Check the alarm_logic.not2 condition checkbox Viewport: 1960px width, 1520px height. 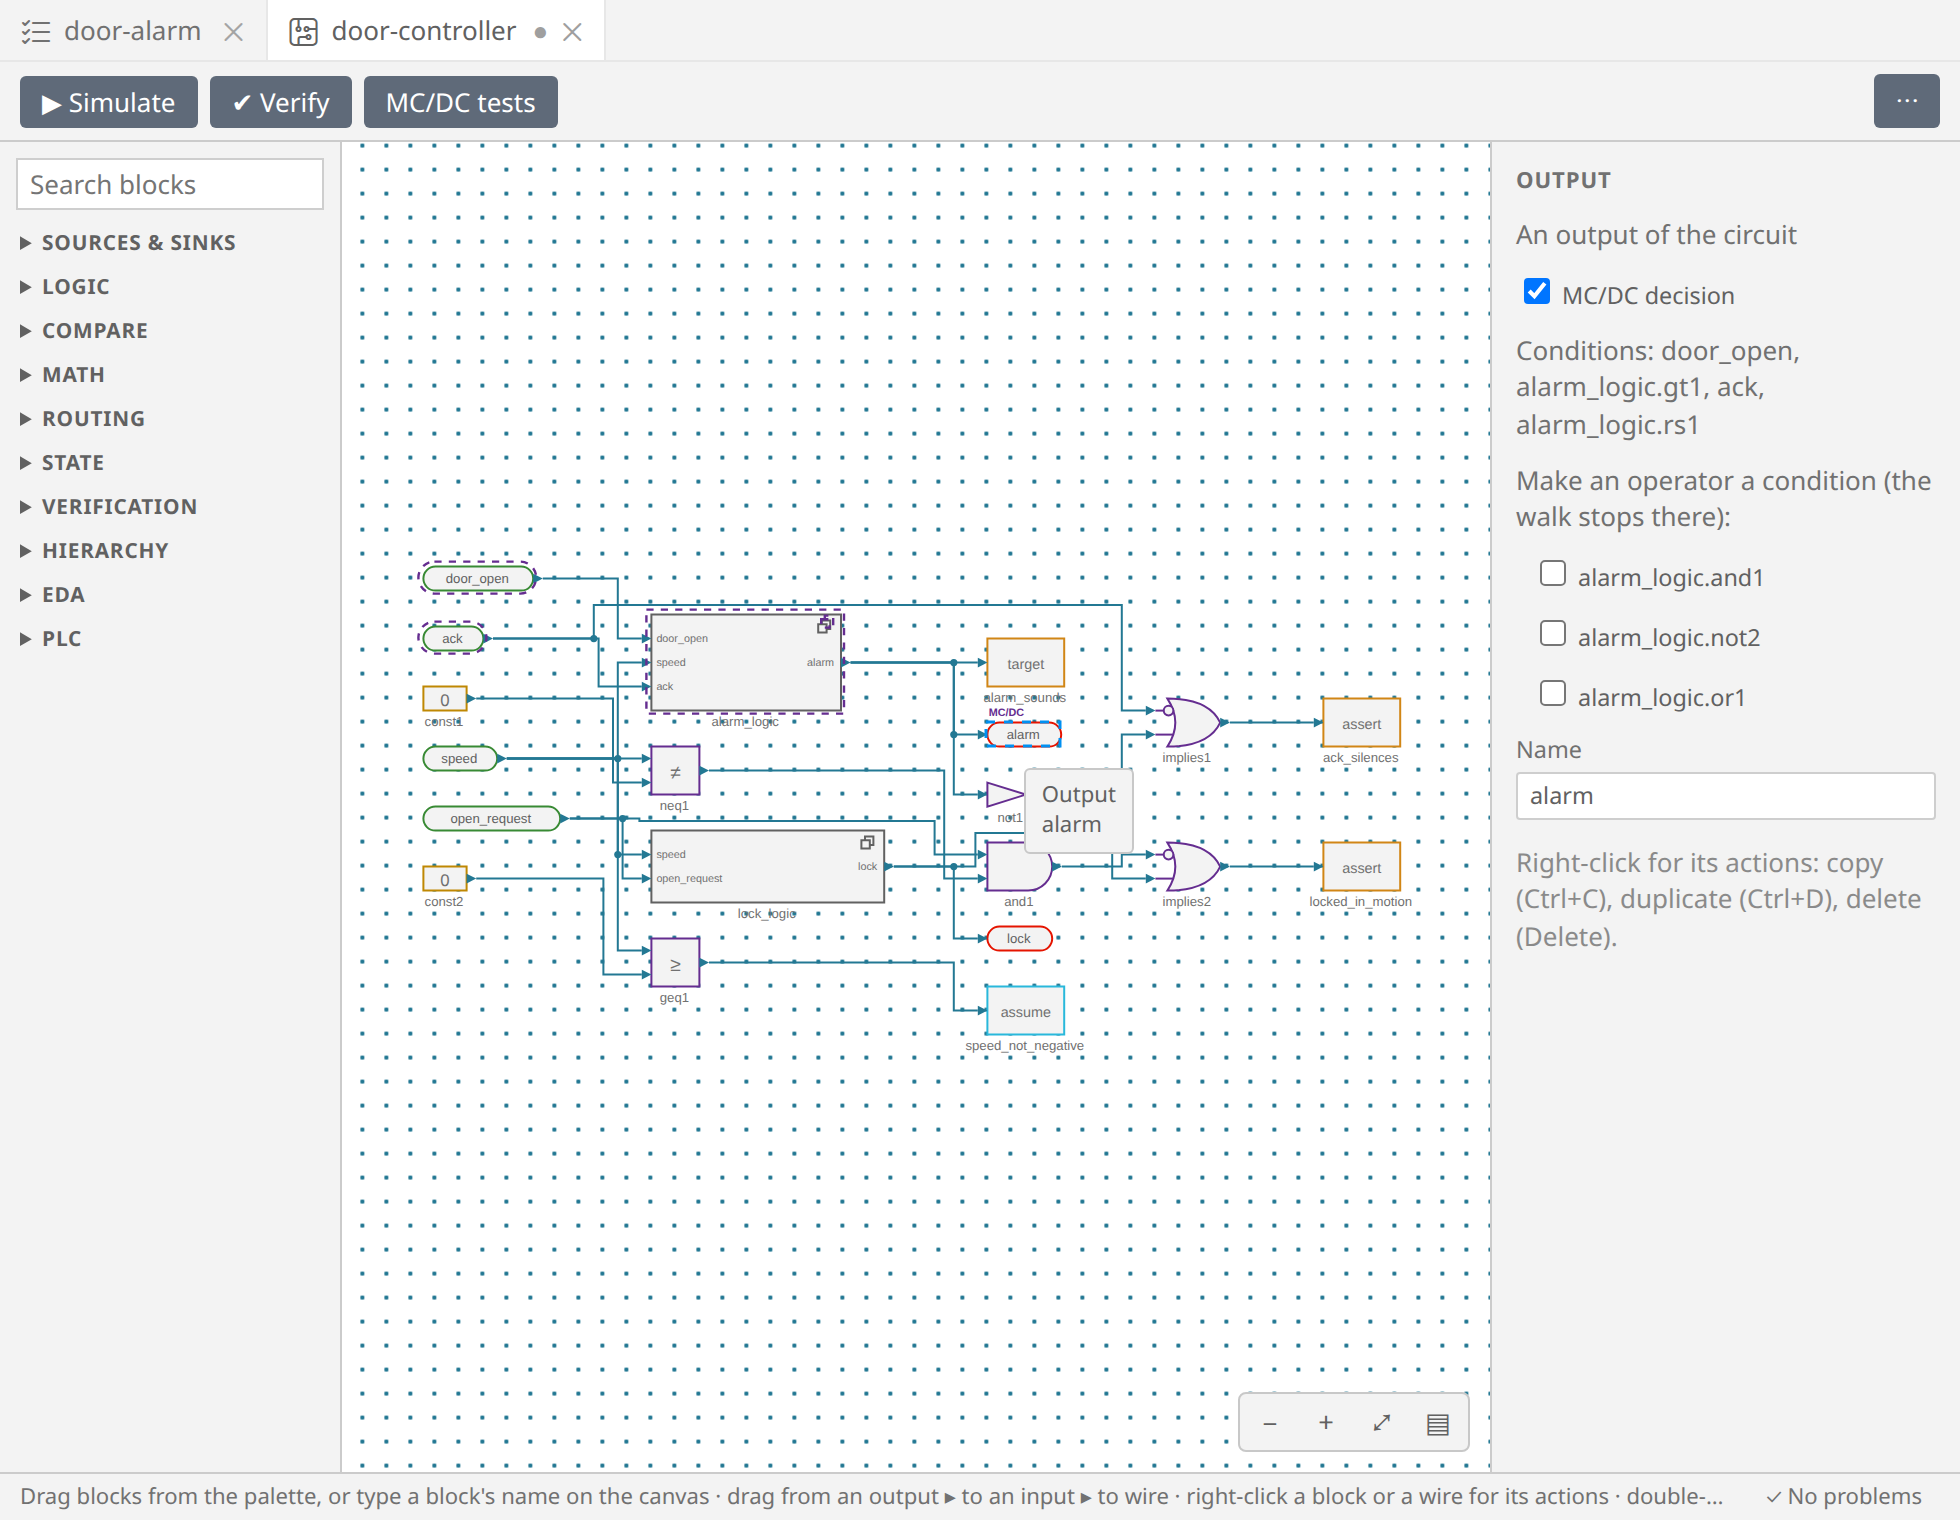click(1553, 633)
